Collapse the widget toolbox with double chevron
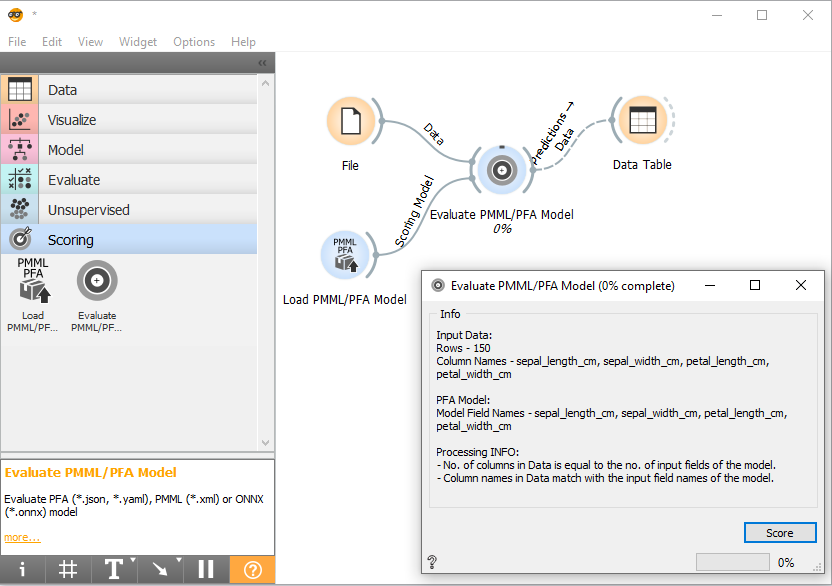Screen dimensions: 832x586 click(262, 63)
